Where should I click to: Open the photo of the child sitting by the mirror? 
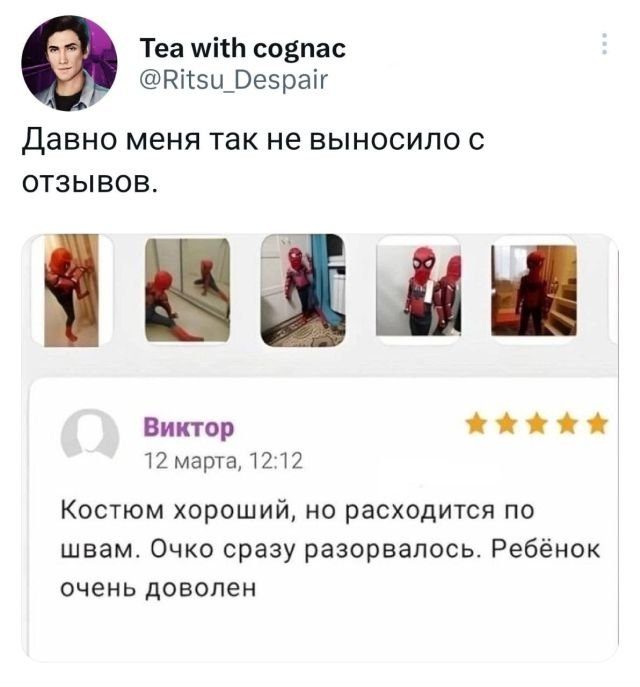point(187,290)
